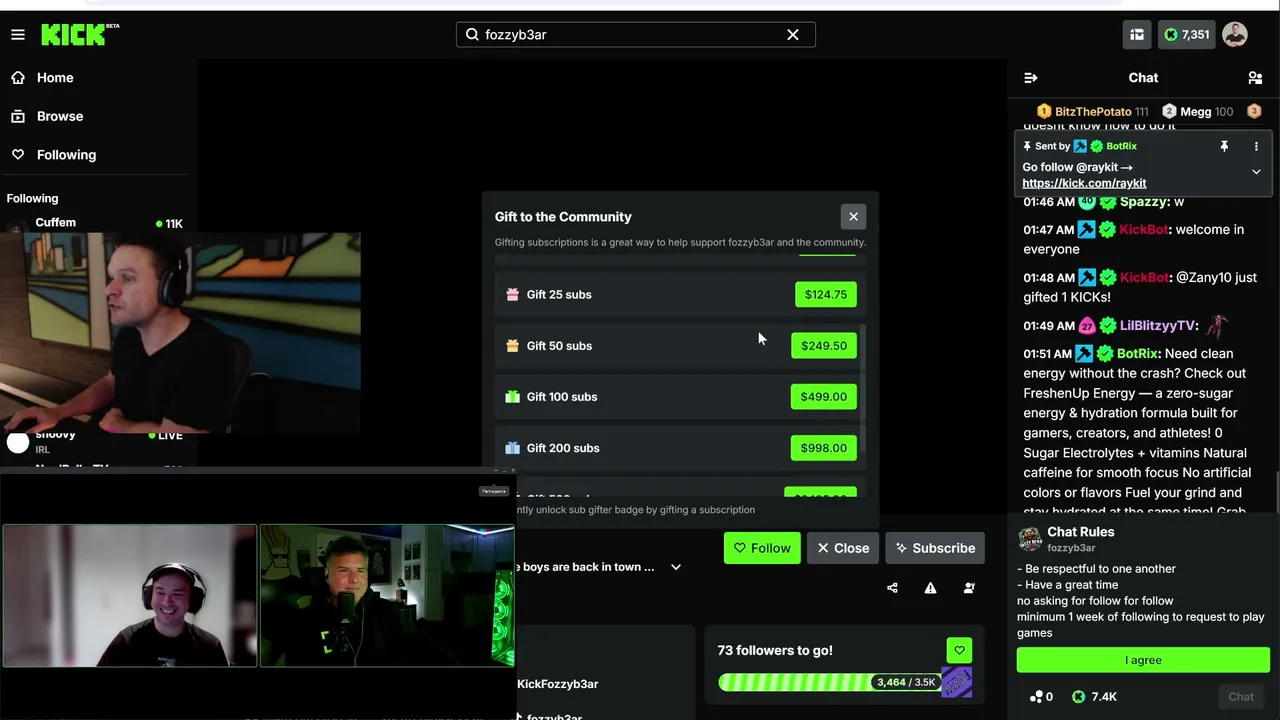Click the Gift 50 subs gift box icon
The image size is (1280, 720).
[x=513, y=346]
